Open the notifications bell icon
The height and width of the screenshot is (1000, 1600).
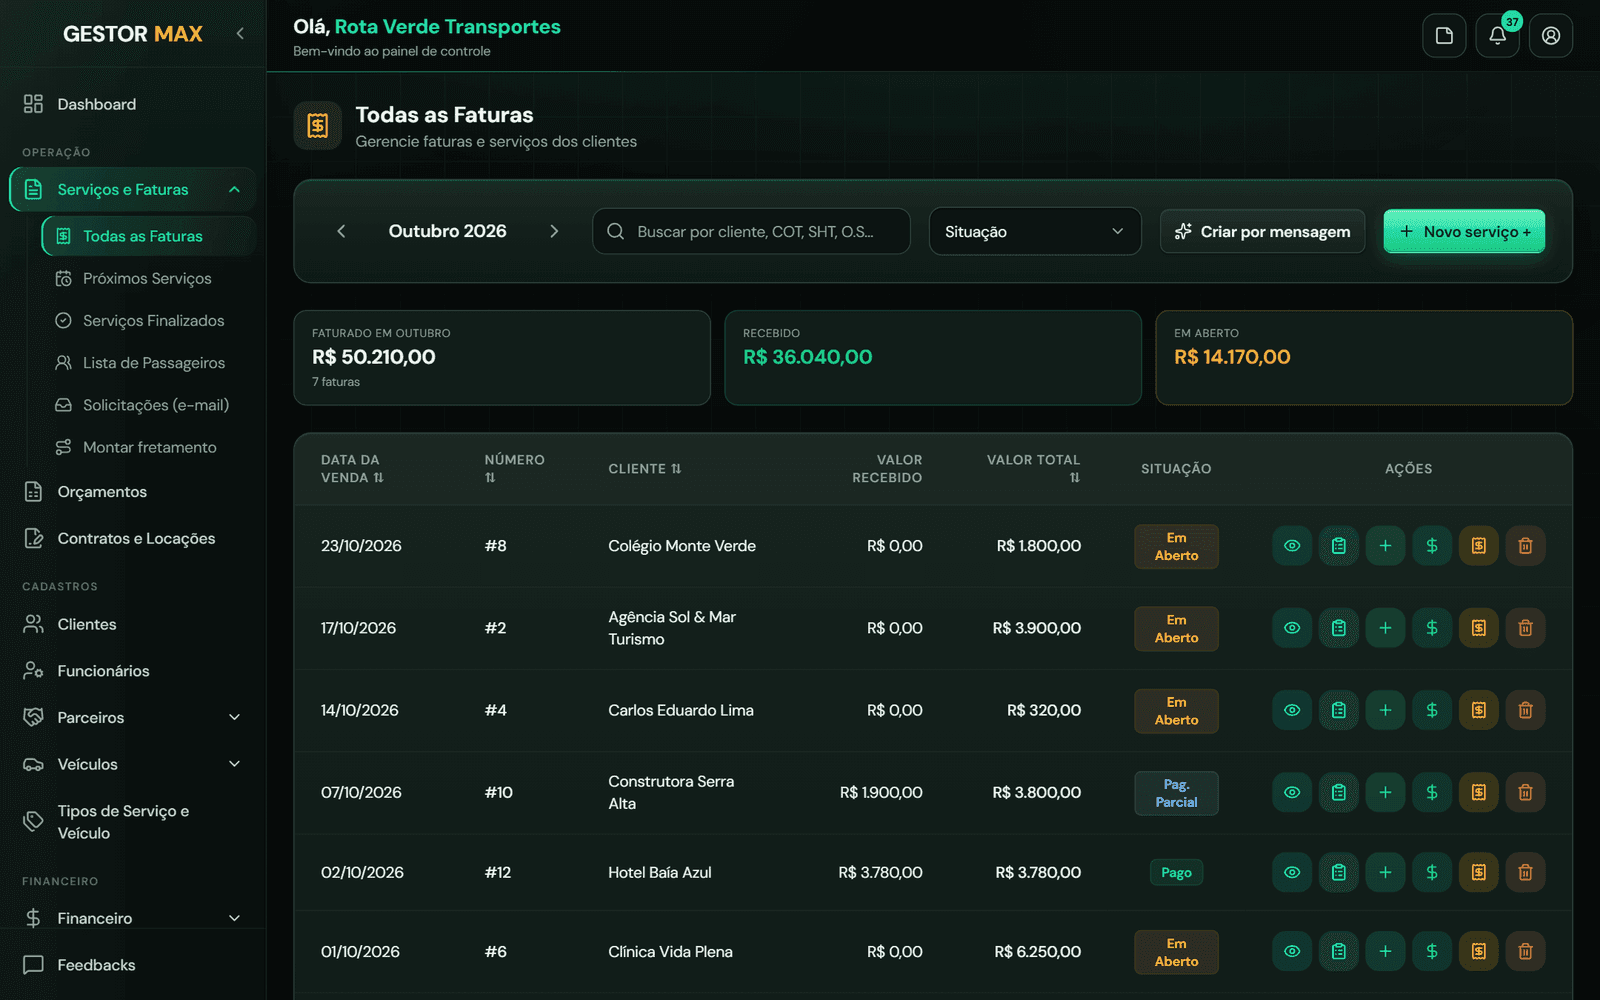pos(1497,36)
